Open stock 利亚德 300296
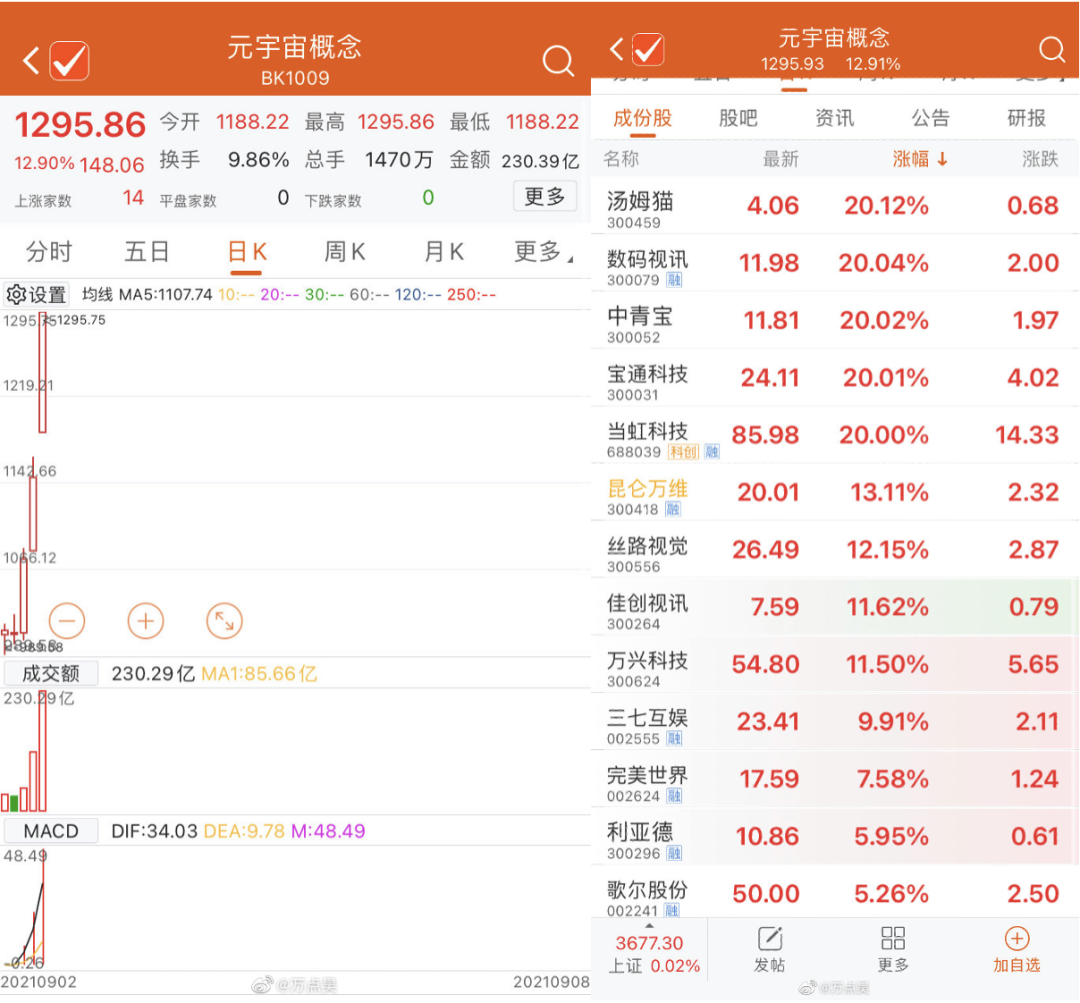 [835, 836]
